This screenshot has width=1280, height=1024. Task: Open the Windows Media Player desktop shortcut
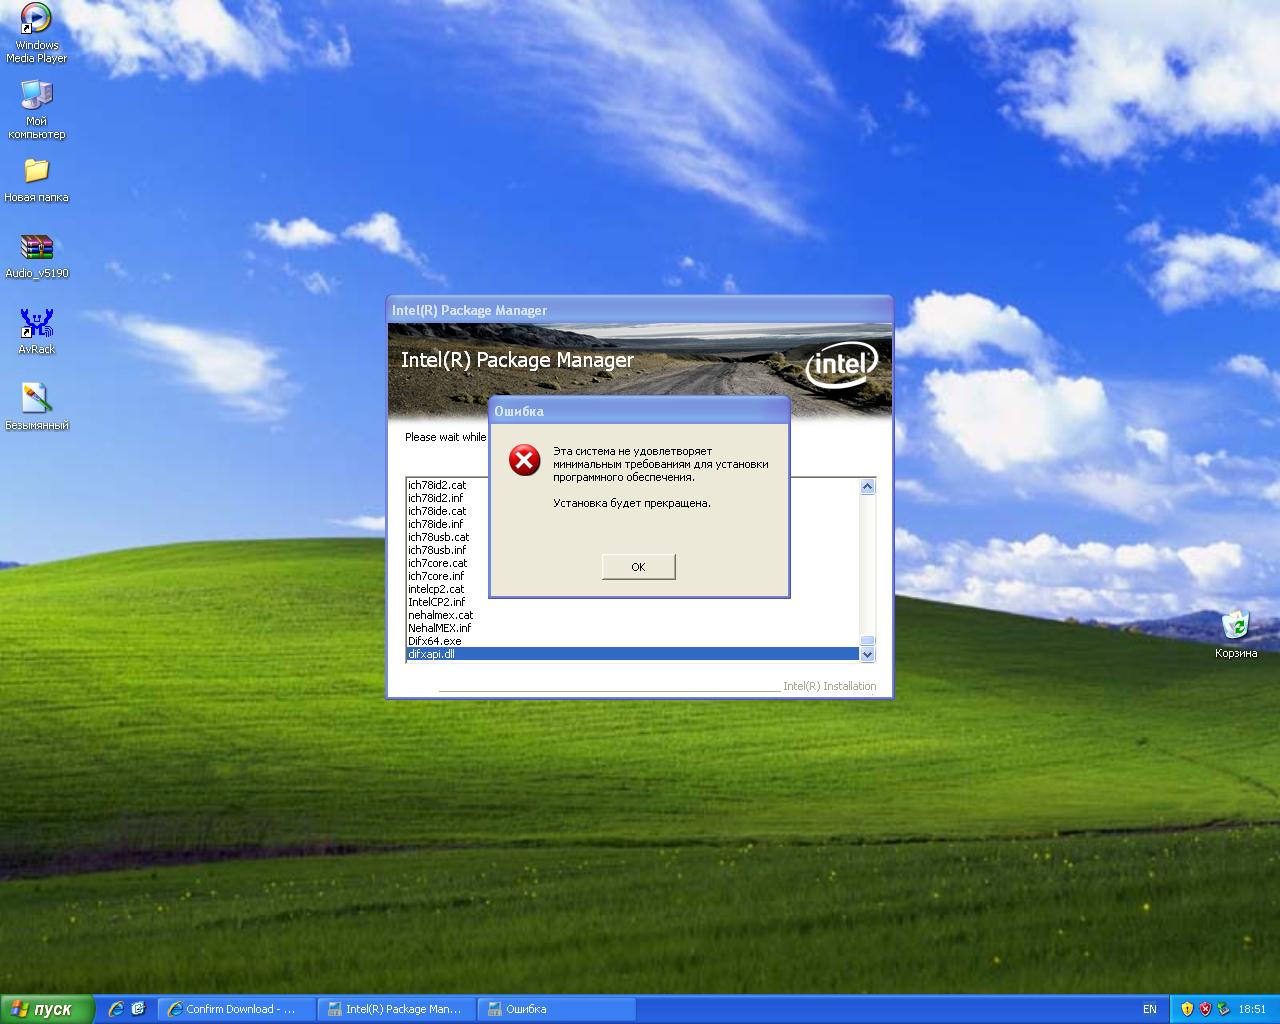pyautogui.click(x=37, y=32)
